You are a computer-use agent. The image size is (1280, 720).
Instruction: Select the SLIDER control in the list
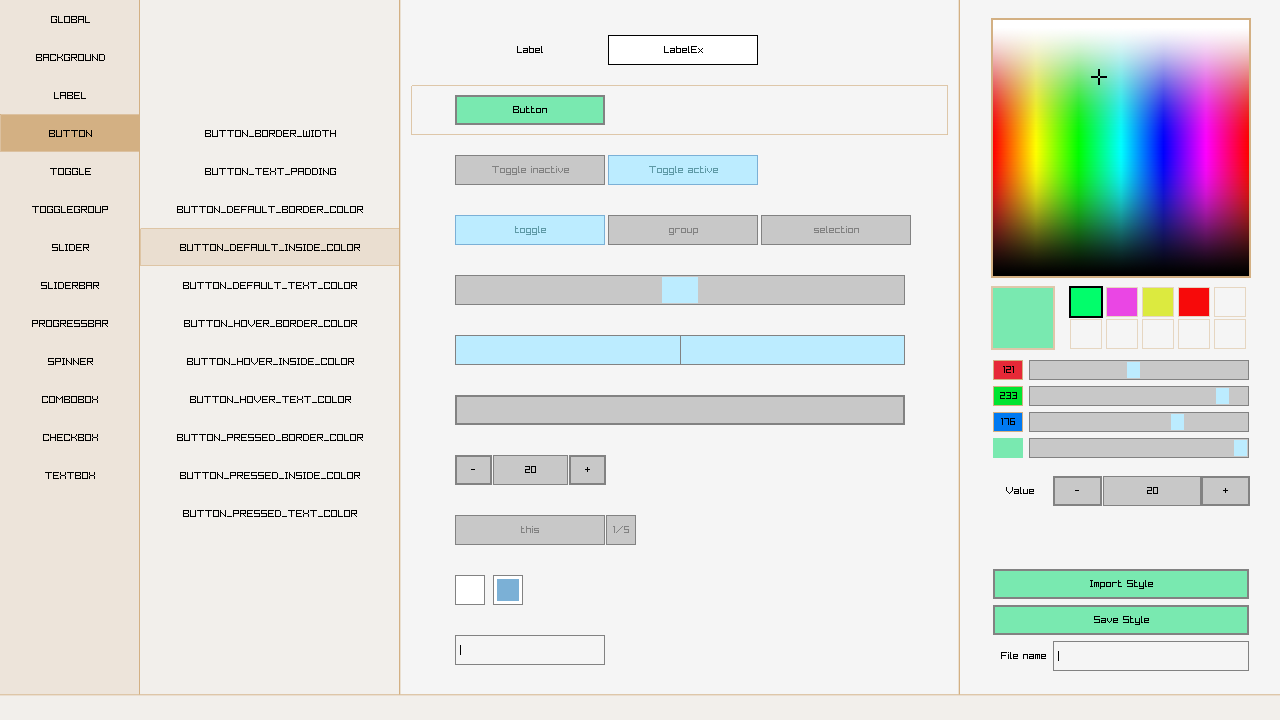pyautogui.click(x=70, y=248)
